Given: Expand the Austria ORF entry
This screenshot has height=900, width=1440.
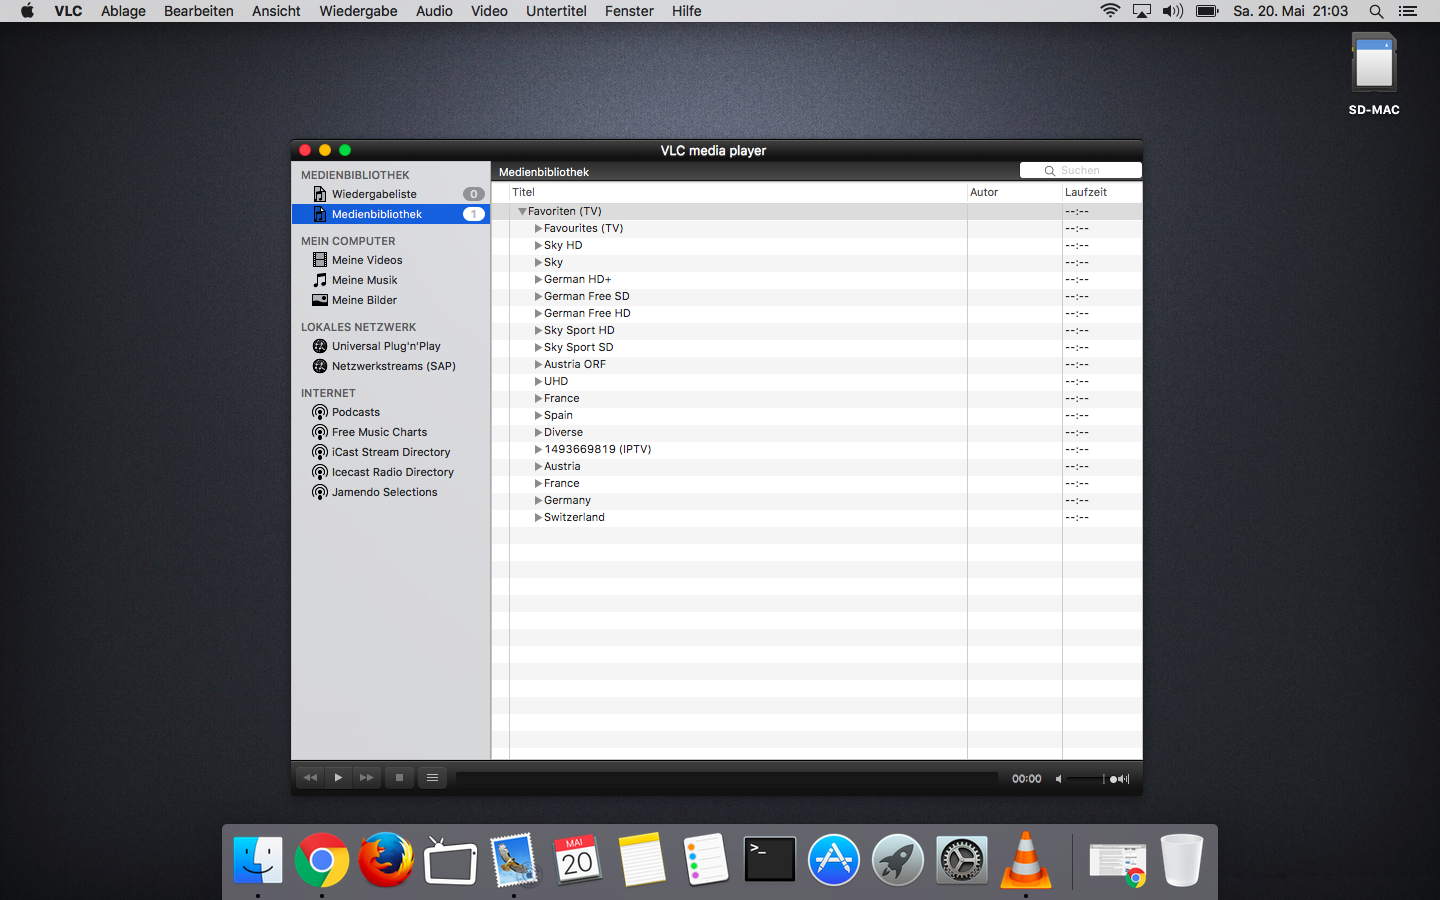Looking at the screenshot, I should 538,365.
